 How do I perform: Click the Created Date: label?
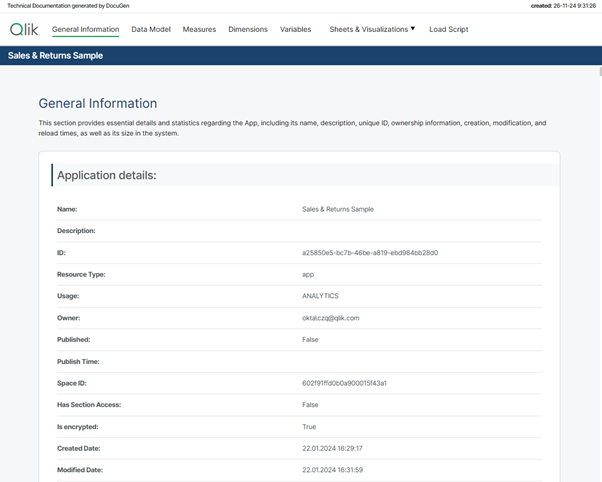pyautogui.click(x=78, y=448)
